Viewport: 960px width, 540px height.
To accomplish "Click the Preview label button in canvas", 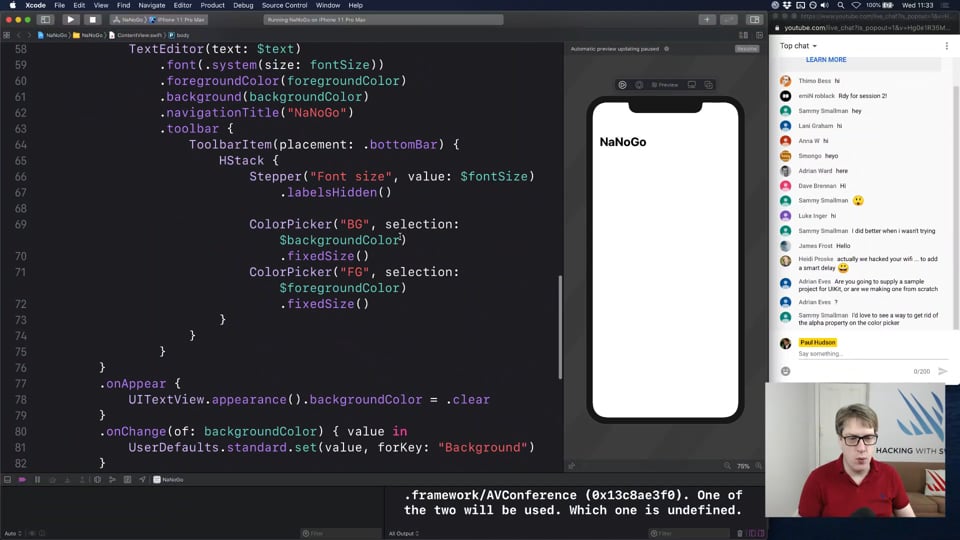I will (x=665, y=85).
